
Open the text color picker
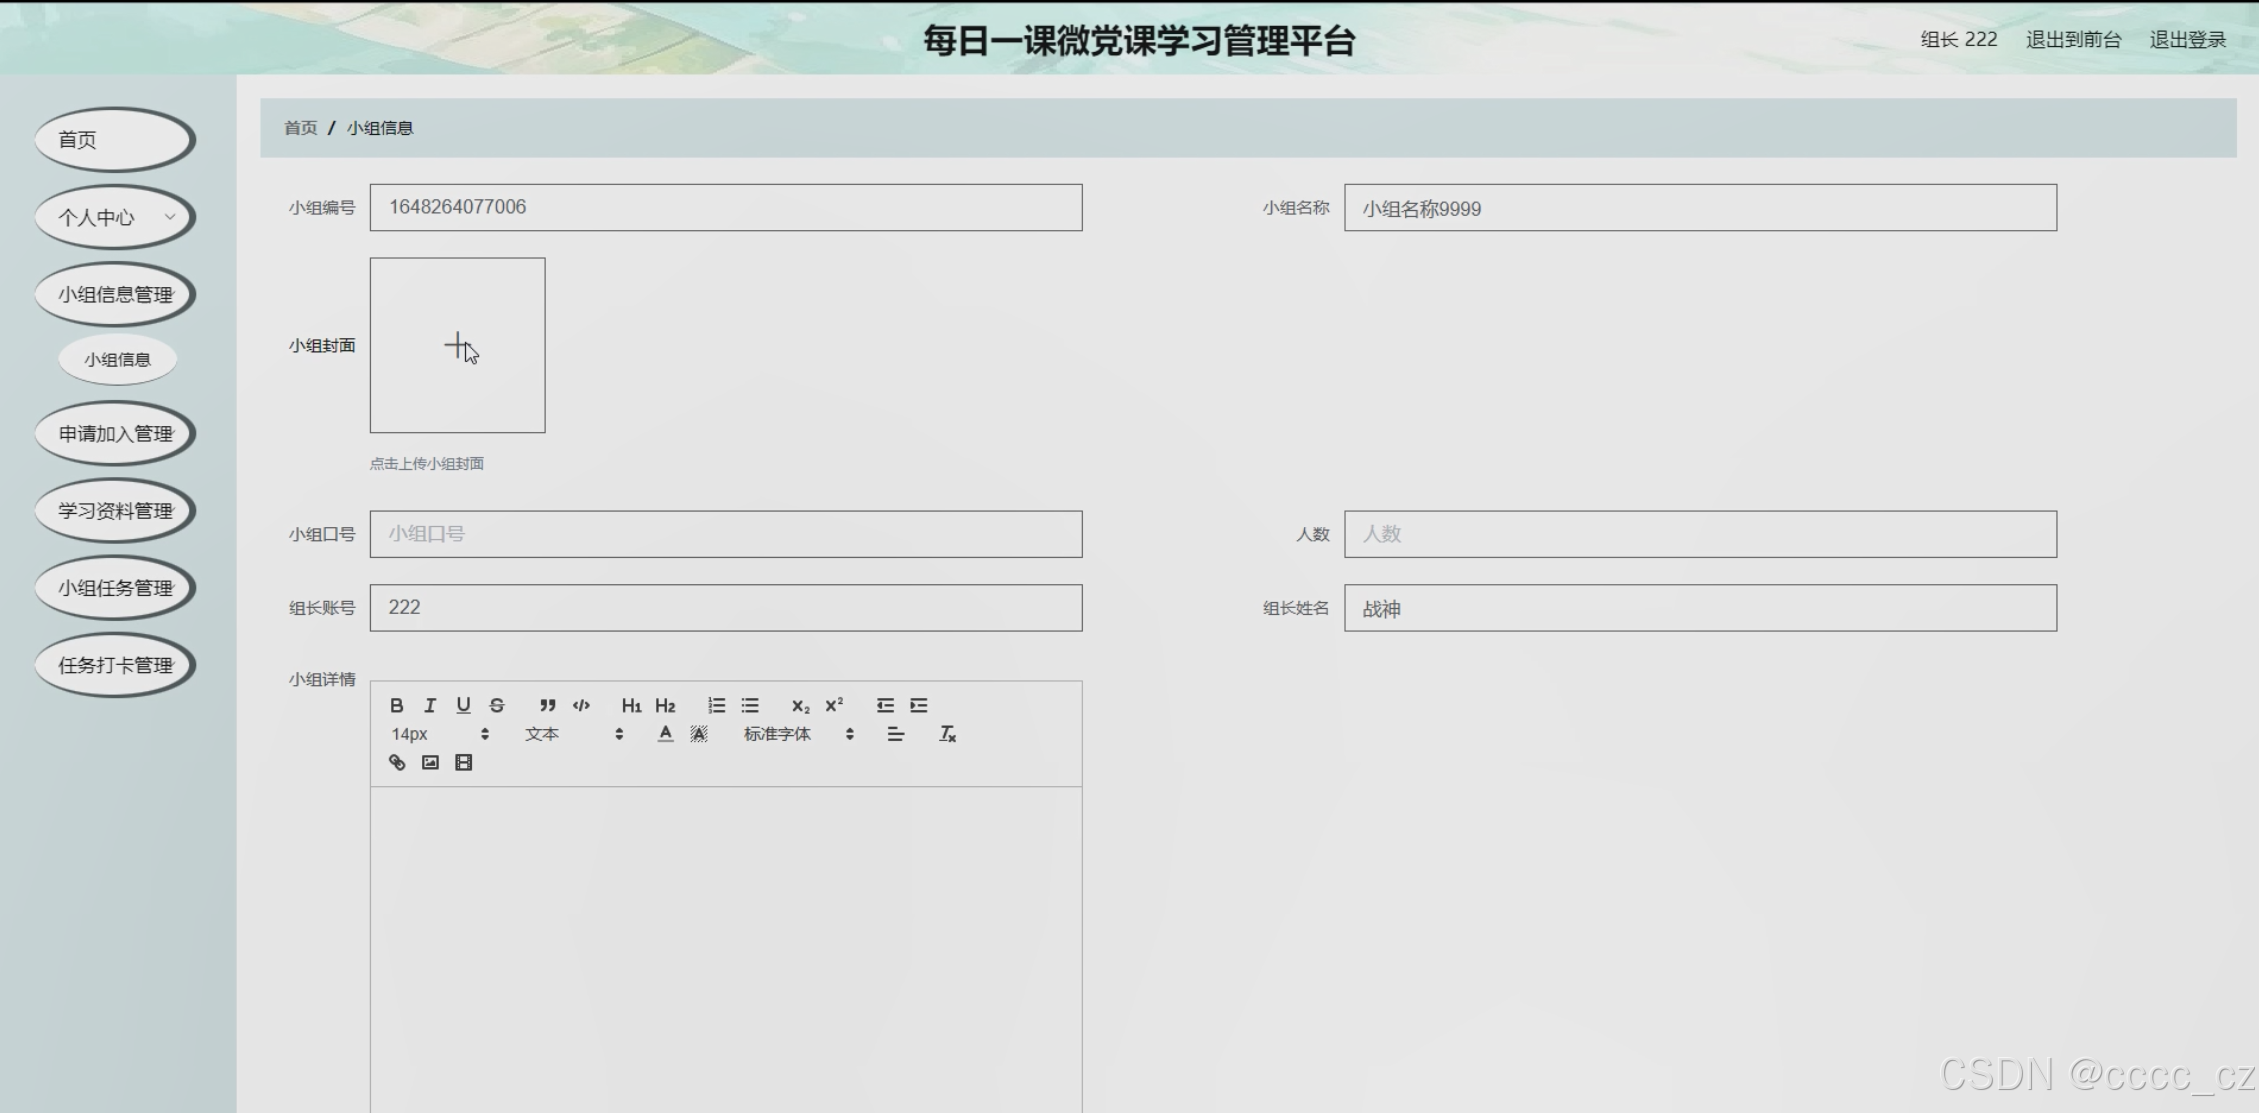click(665, 734)
